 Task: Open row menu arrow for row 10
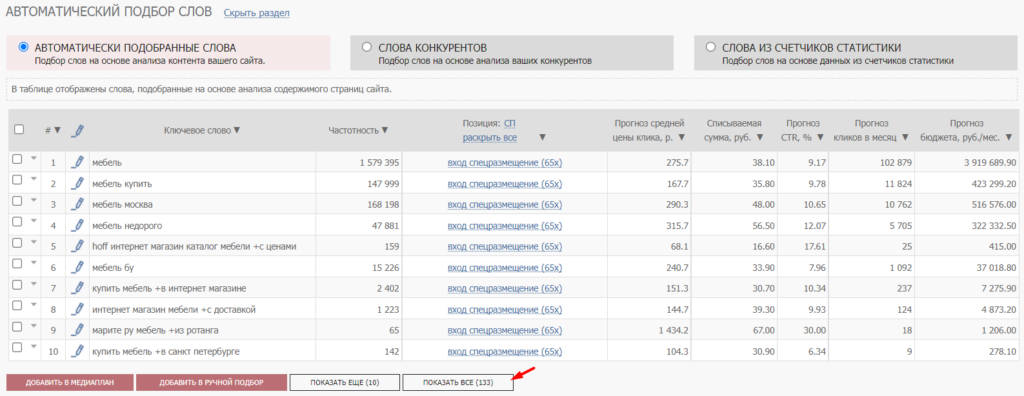click(x=33, y=346)
